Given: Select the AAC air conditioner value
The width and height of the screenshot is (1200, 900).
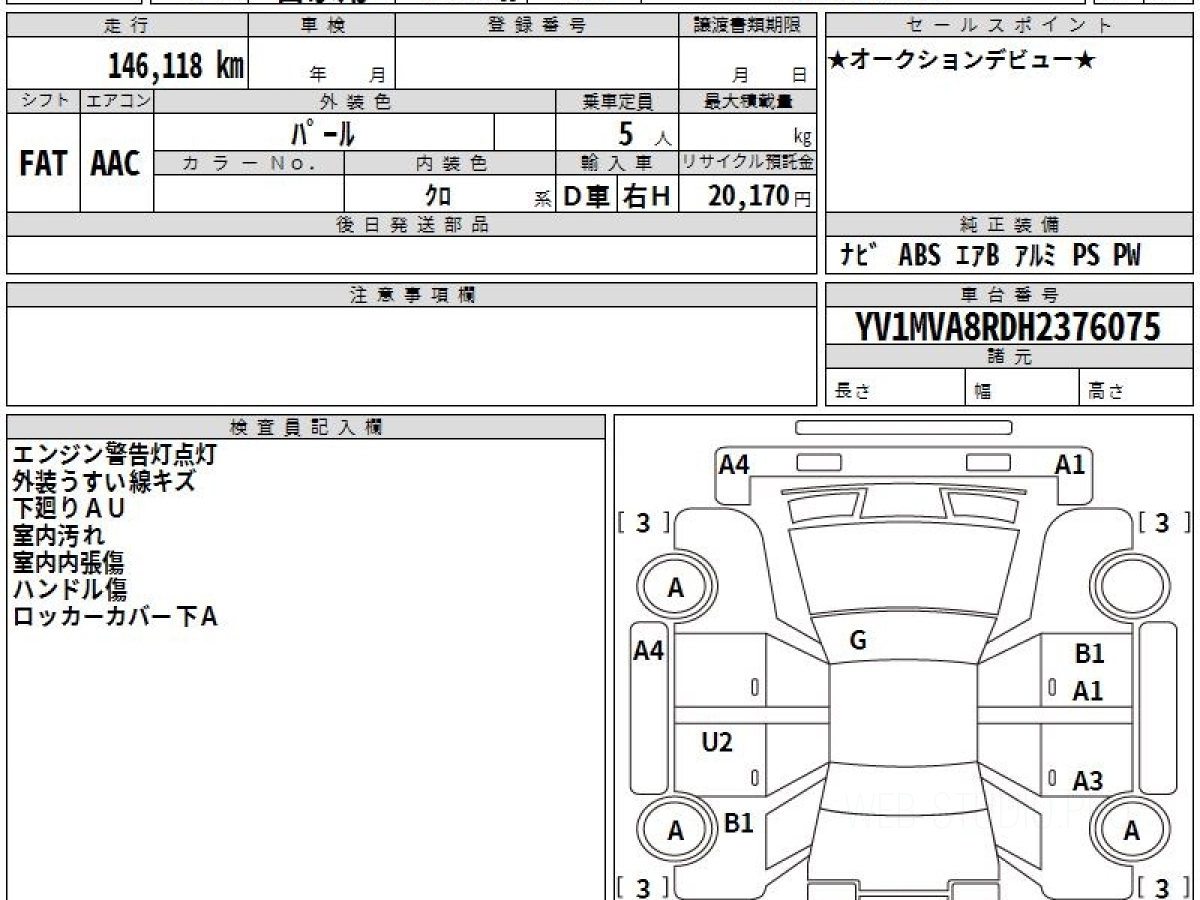Looking at the screenshot, I should [x=116, y=164].
